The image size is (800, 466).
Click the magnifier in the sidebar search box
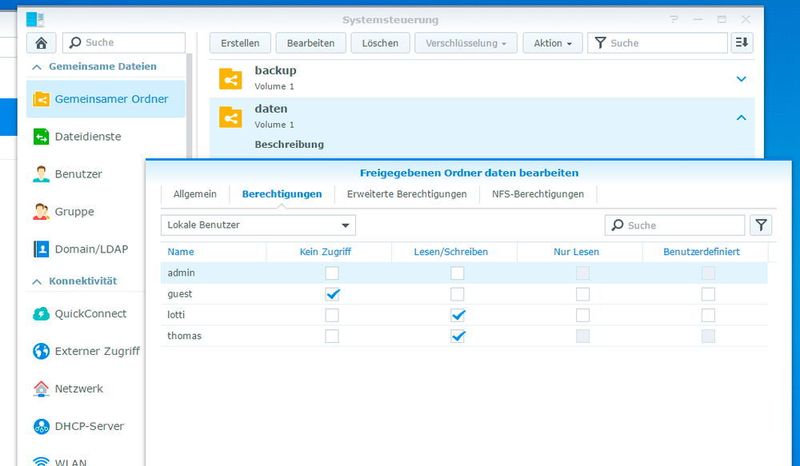point(75,43)
